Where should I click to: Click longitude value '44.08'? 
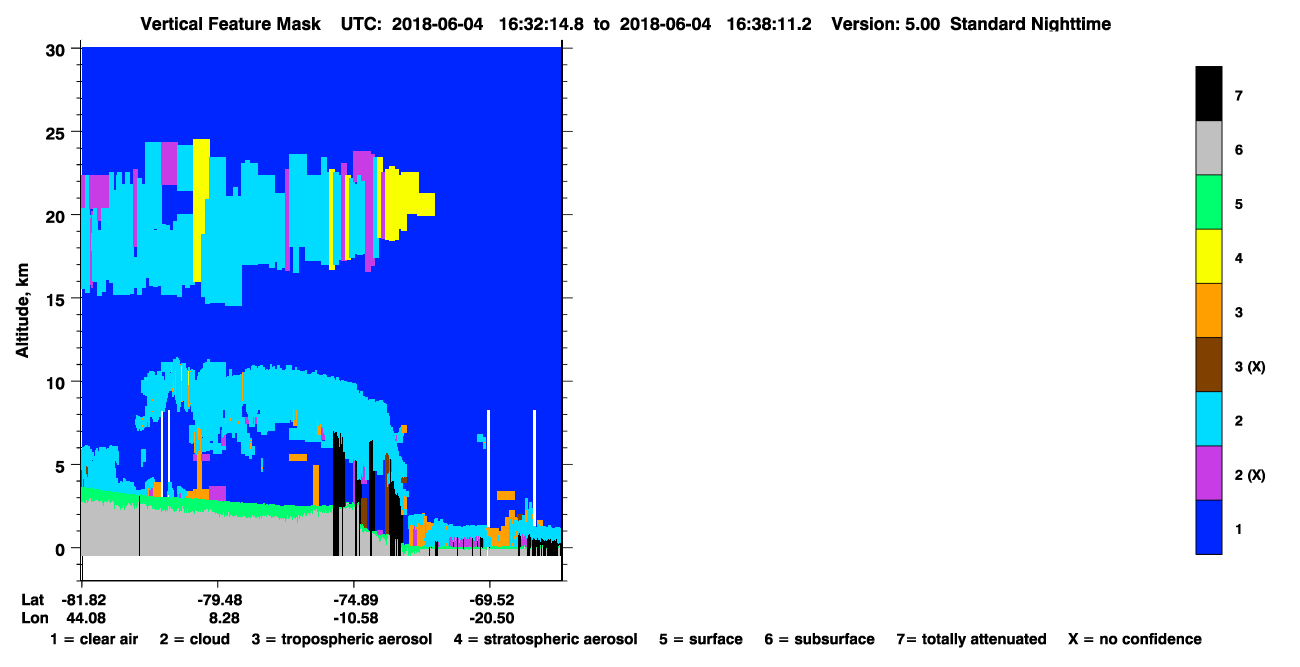click(85, 619)
